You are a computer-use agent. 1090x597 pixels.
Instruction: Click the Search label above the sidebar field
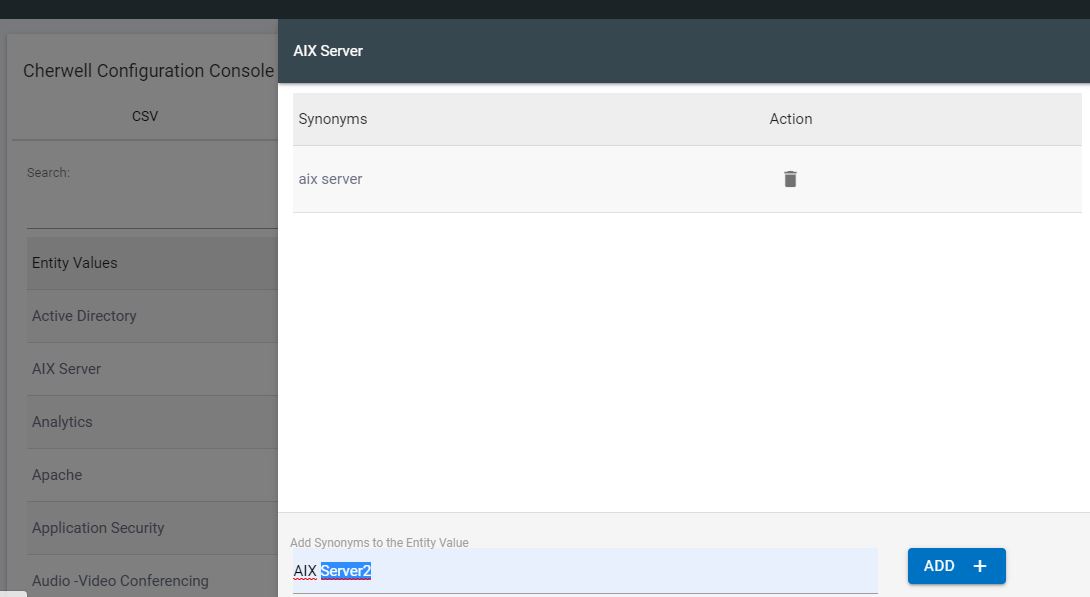tap(48, 173)
